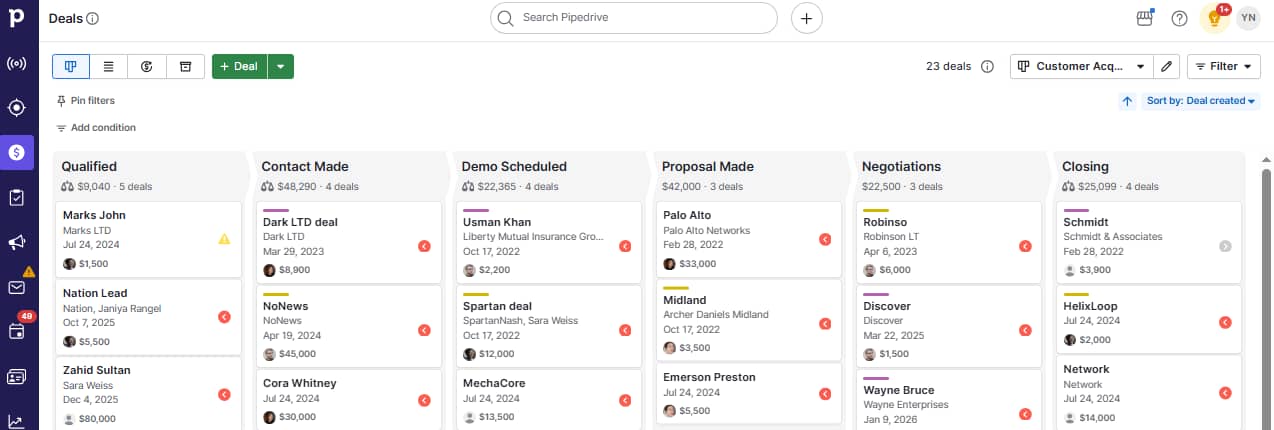Click red activity icon on HelixLoop deal
The image size is (1274, 430).
[1225, 322]
